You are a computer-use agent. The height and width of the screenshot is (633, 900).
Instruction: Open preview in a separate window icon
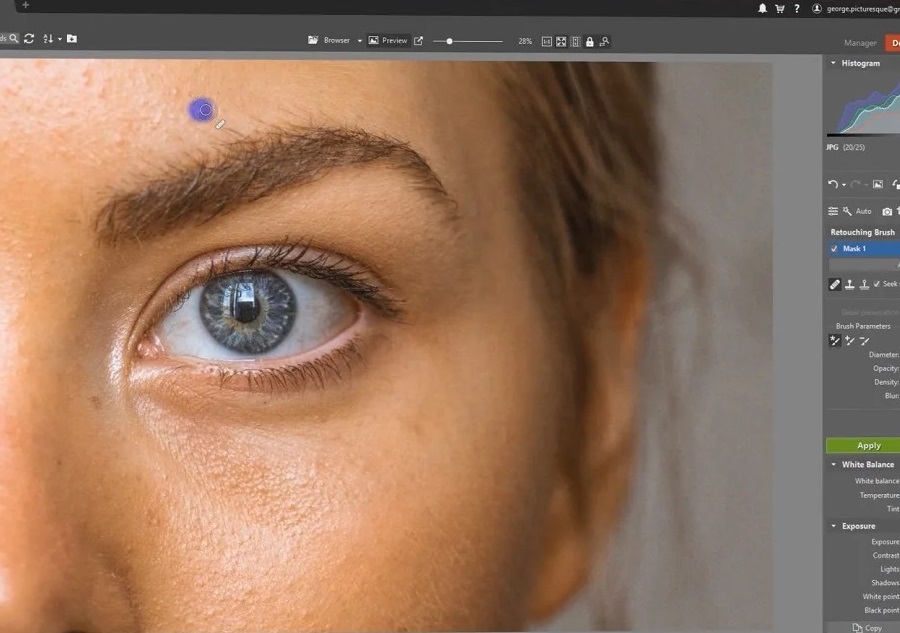[418, 41]
